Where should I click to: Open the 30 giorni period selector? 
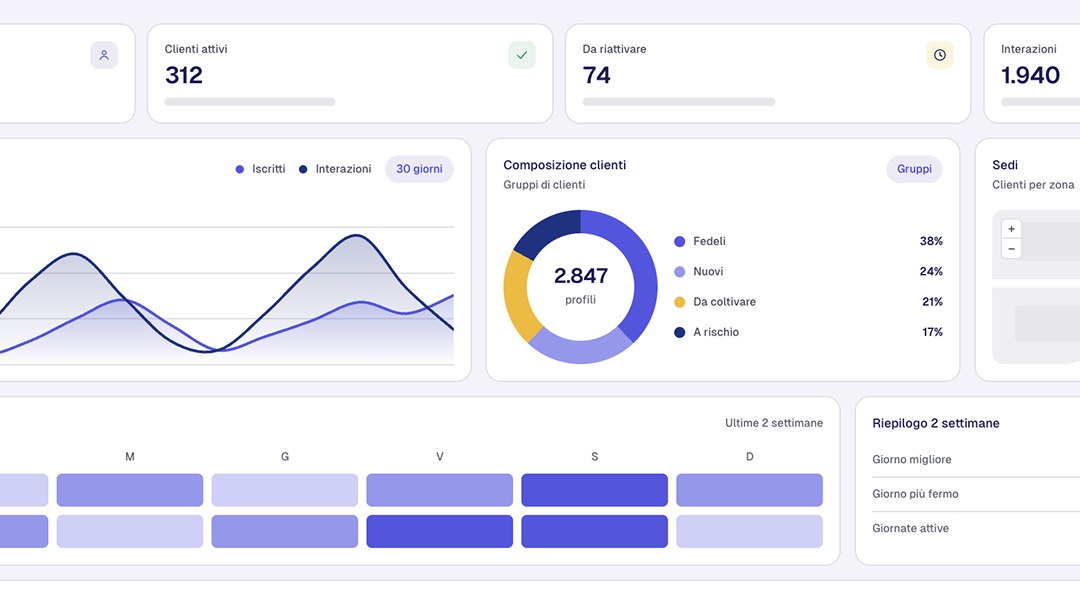click(419, 169)
